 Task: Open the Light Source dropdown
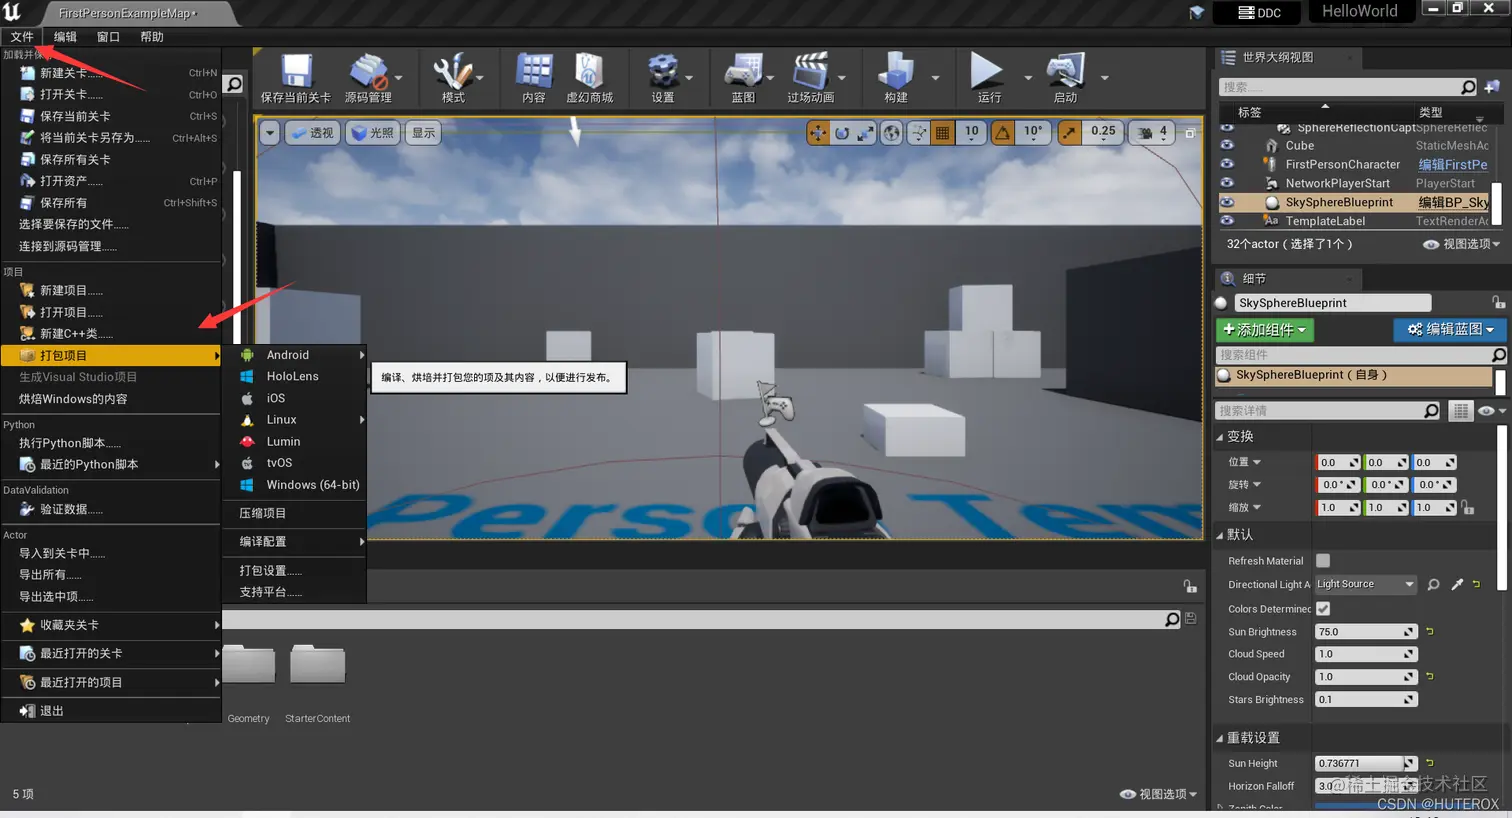[1365, 584]
